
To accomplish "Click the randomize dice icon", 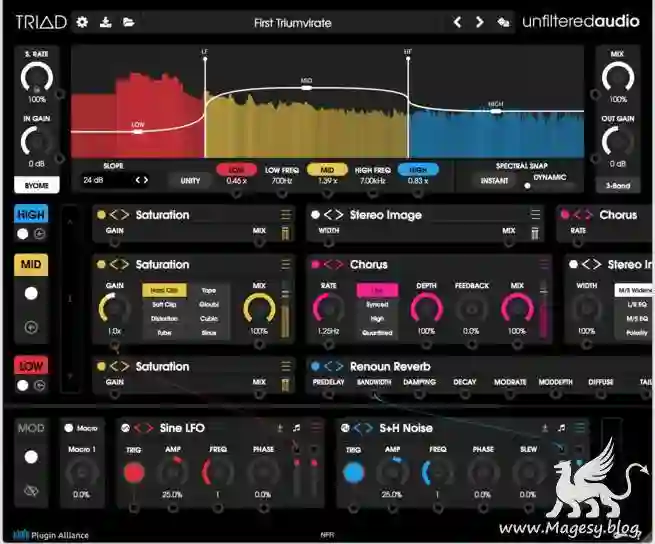I will pyautogui.click(x=503, y=22).
